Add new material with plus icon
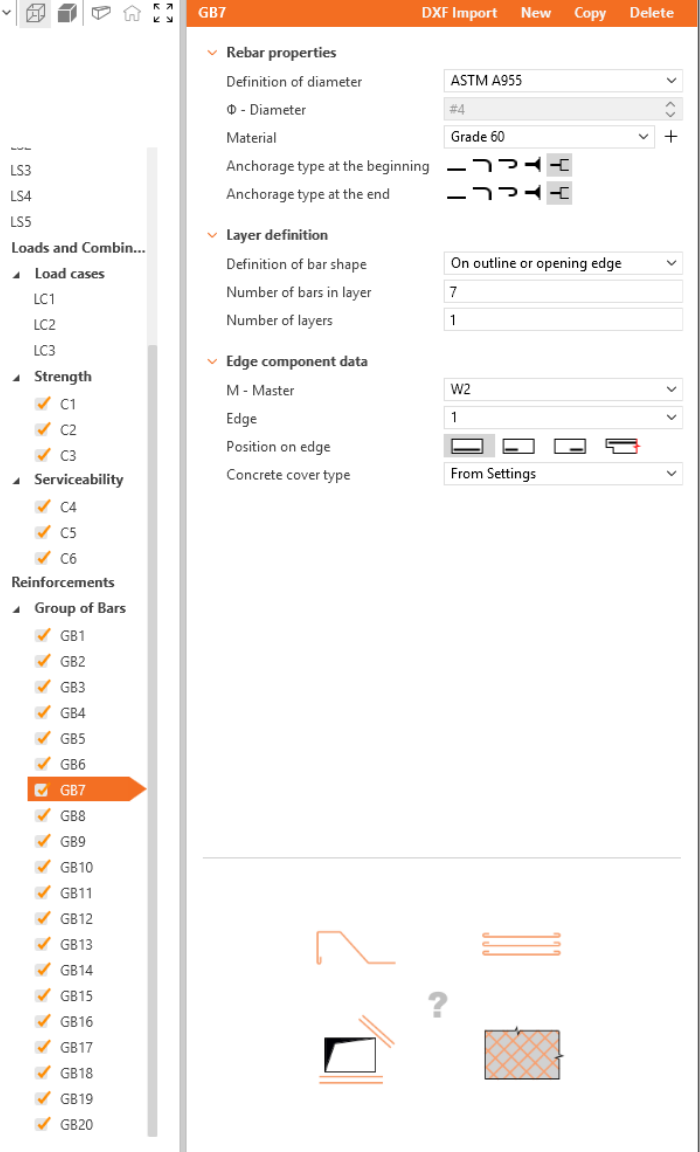 671,137
